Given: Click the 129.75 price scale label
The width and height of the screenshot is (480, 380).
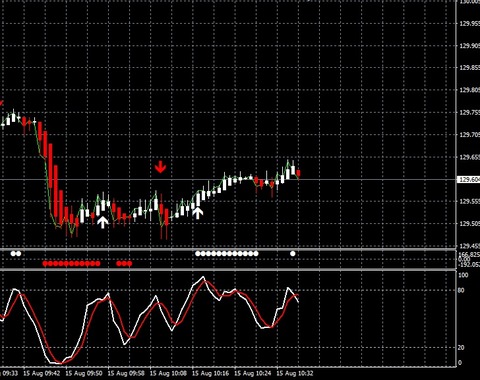Looking at the screenshot, I should 470,112.
